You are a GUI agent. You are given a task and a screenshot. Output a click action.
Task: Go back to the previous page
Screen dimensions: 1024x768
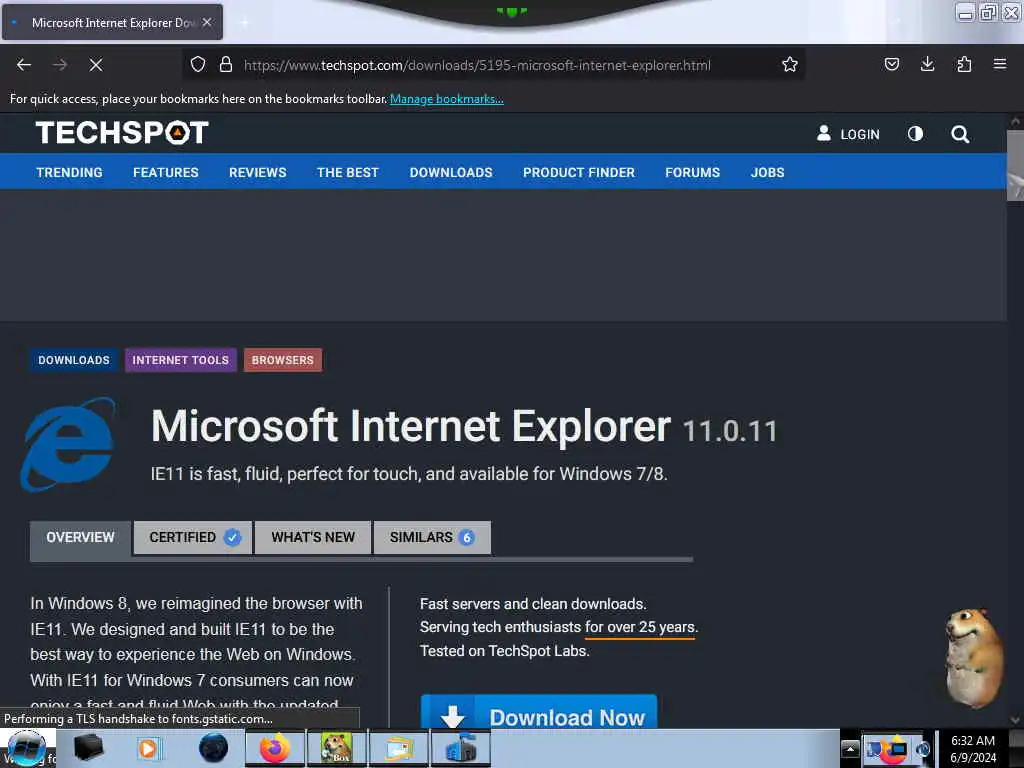[24, 65]
